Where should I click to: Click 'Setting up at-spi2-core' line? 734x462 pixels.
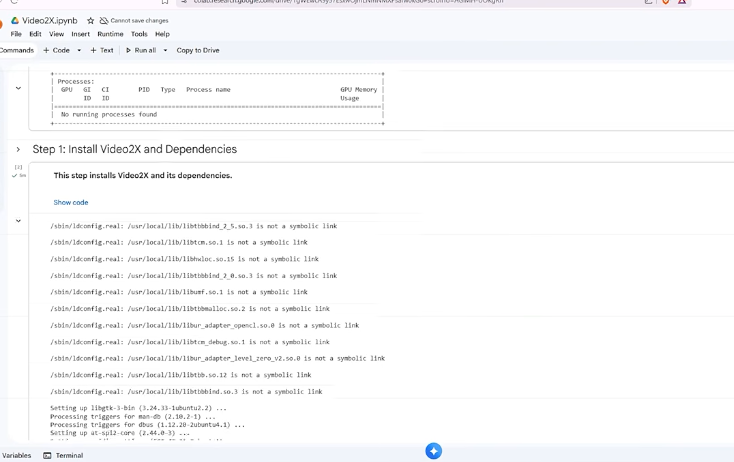click(x=120, y=433)
